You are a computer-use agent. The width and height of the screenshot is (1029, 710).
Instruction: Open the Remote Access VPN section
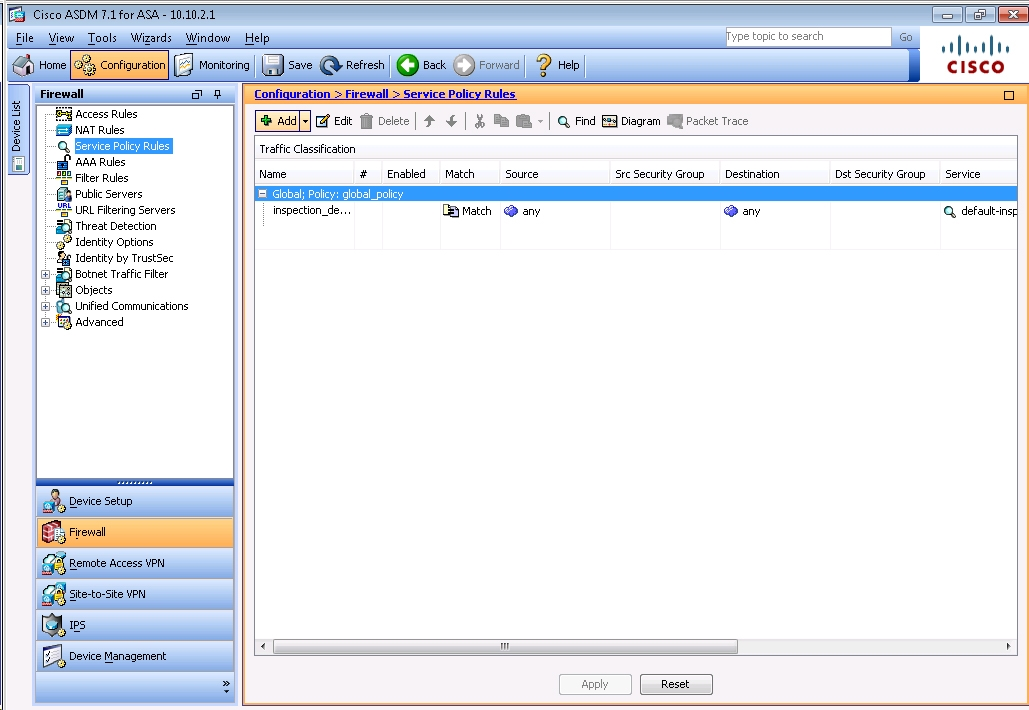tap(135, 563)
